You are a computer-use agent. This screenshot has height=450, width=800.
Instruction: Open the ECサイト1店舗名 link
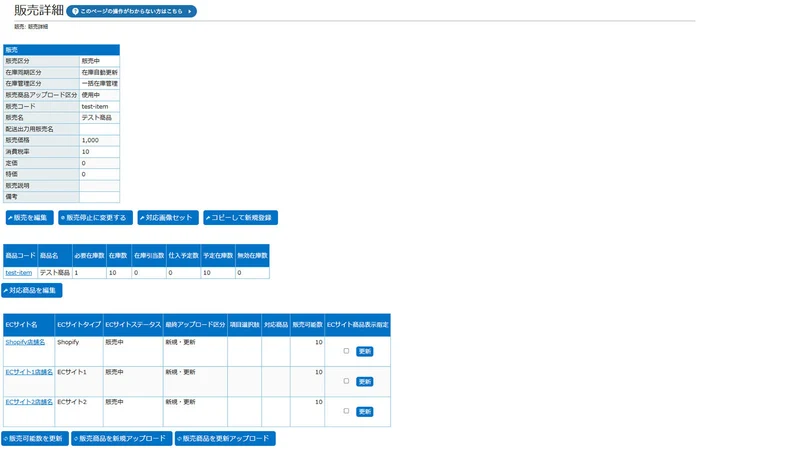coord(29,372)
